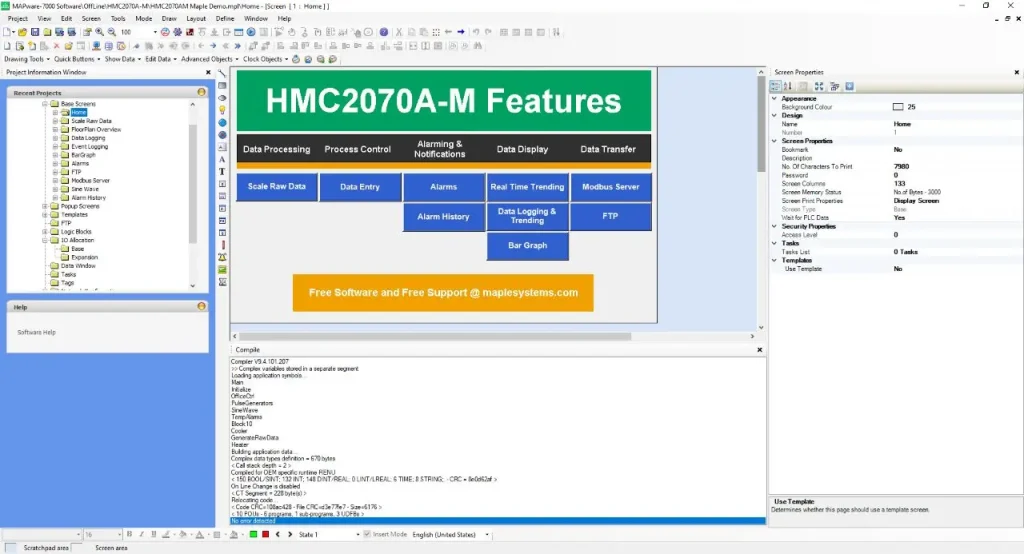This screenshot has height=554, width=1024.
Task: Open the Draw menu
Action: point(169,18)
